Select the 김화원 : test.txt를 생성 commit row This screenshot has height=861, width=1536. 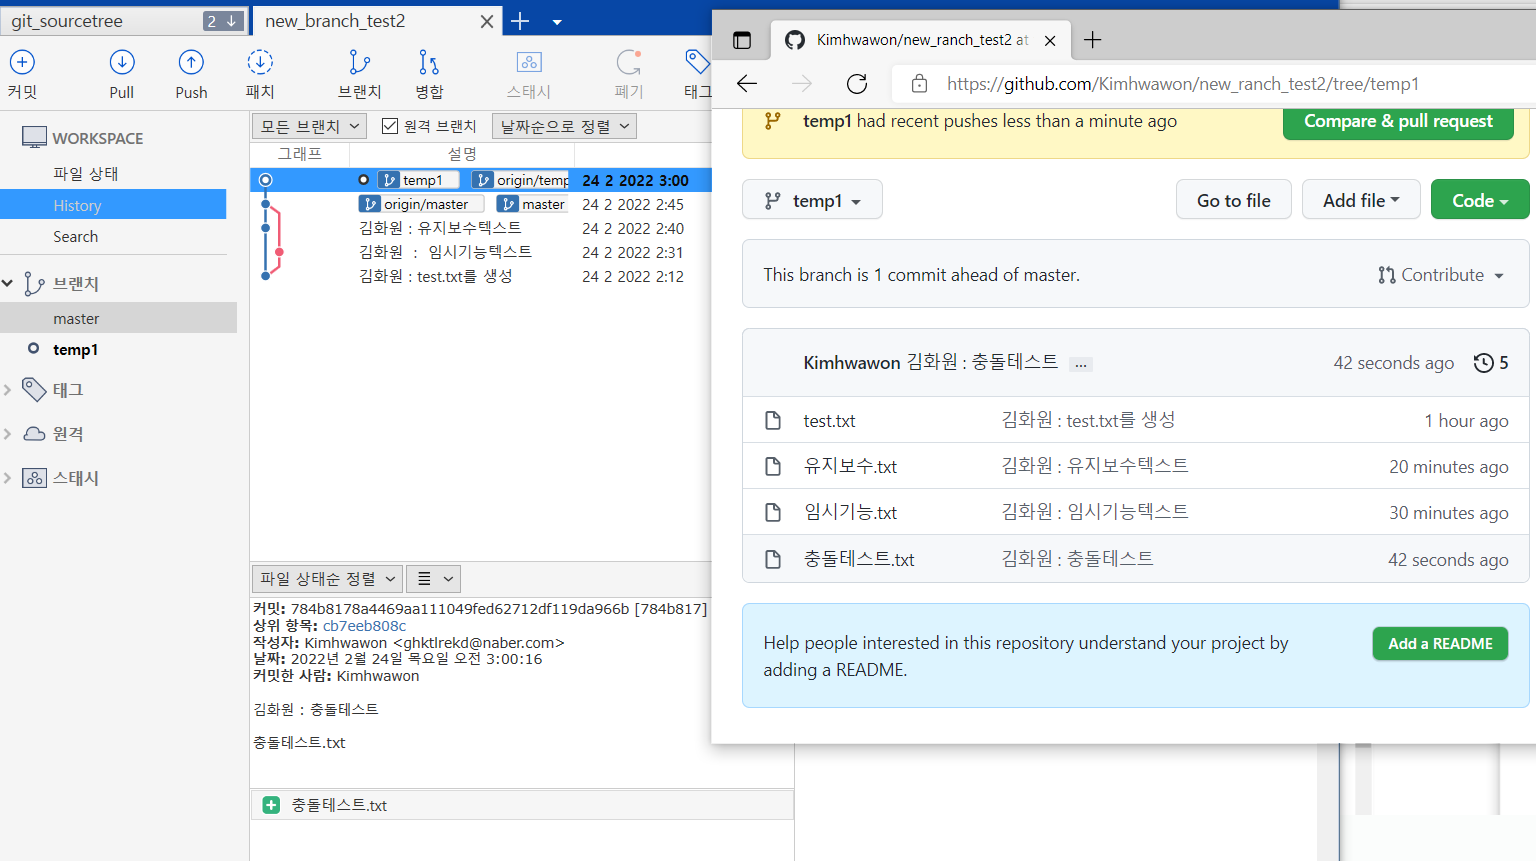pyautogui.click(x=480, y=276)
